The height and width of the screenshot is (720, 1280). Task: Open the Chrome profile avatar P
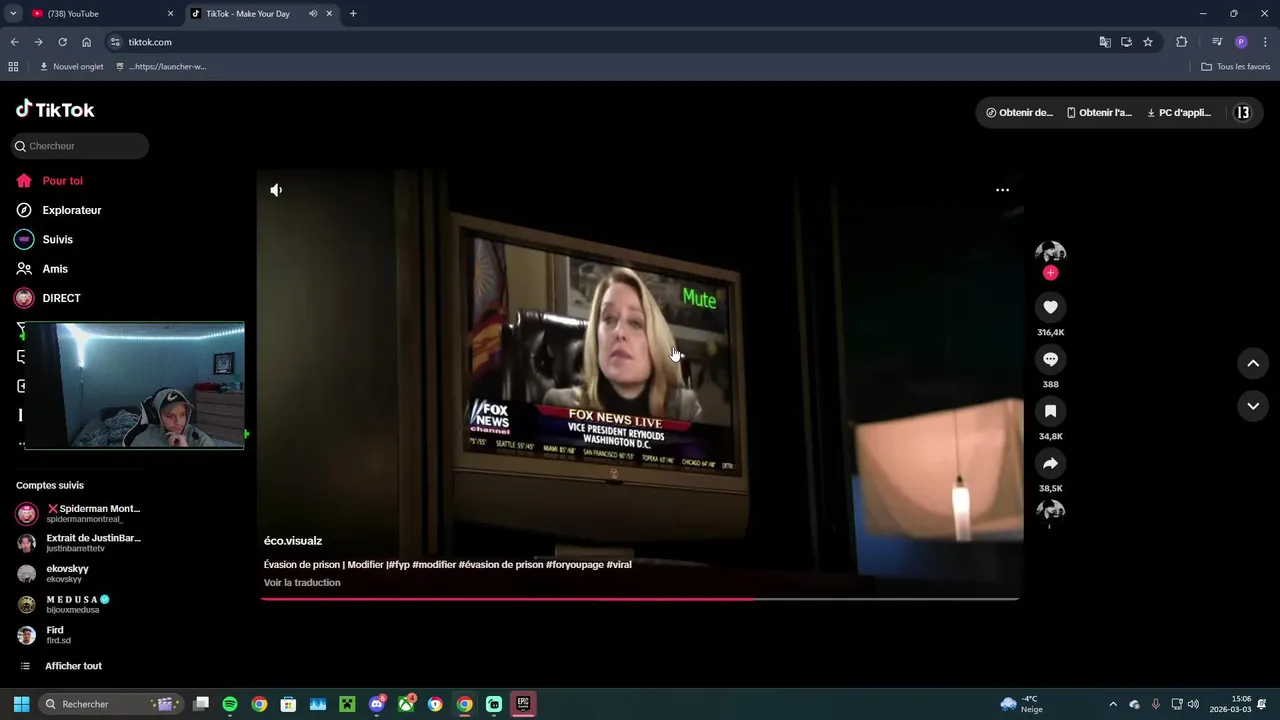pyautogui.click(x=1241, y=42)
